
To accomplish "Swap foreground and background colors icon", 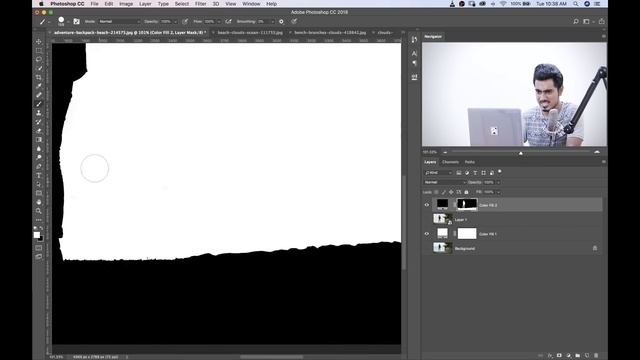I will point(41,229).
